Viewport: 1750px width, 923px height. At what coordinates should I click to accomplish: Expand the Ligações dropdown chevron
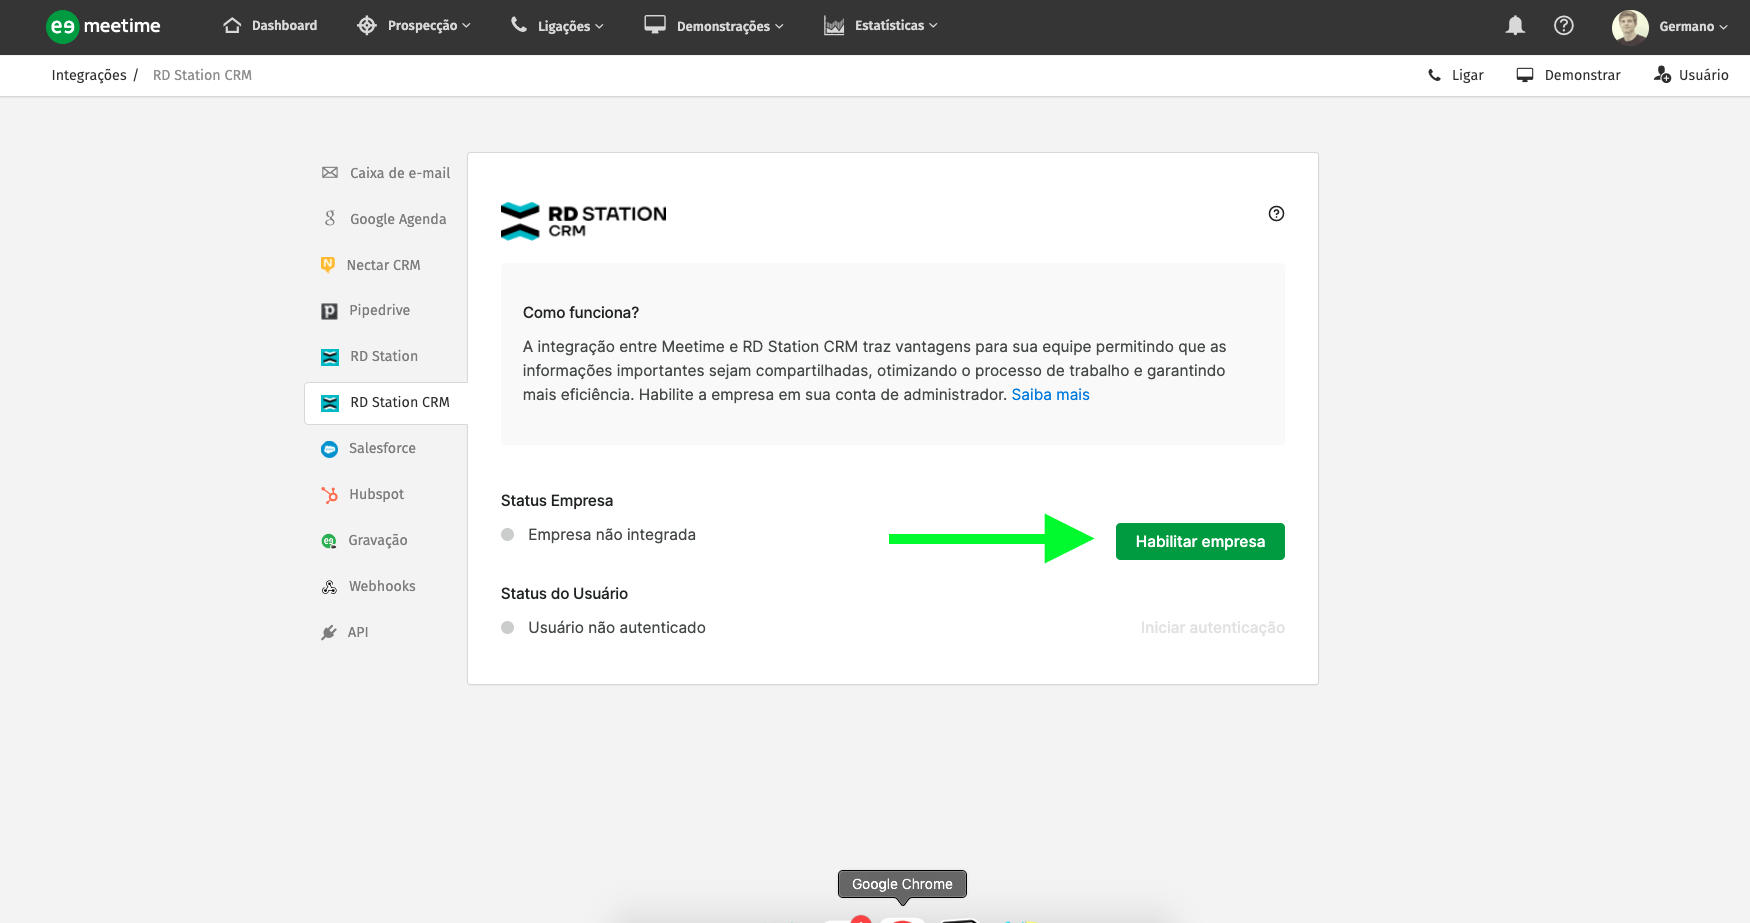[599, 27]
